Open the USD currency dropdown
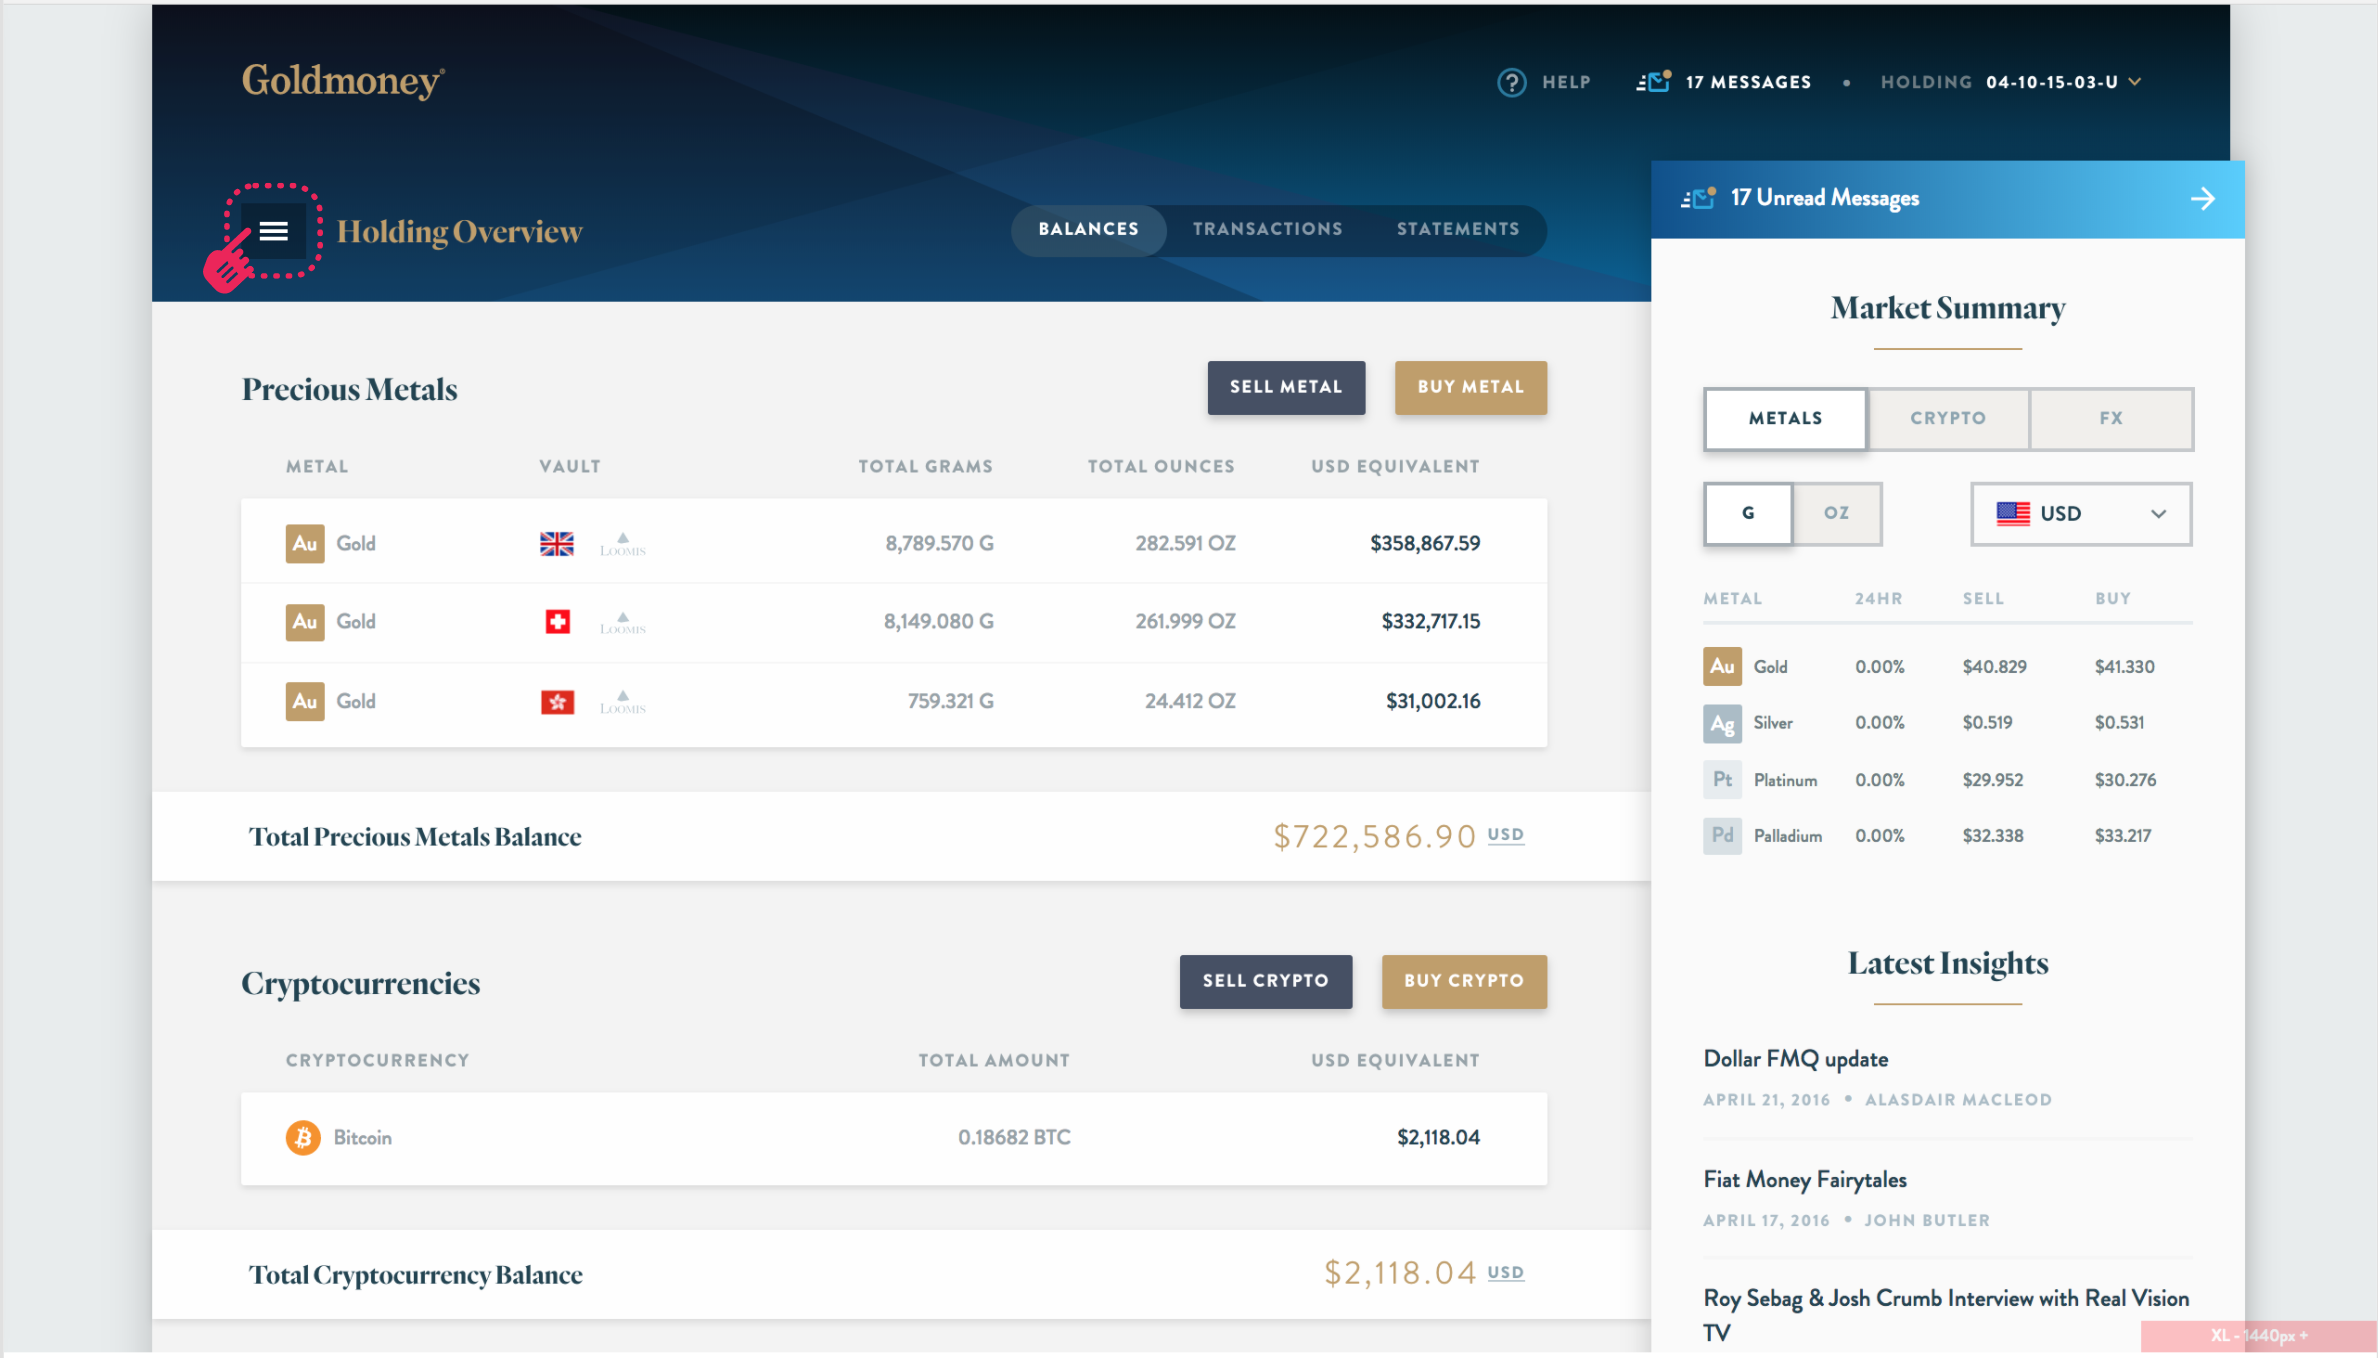This screenshot has width=2378, height=1358. coord(2081,514)
